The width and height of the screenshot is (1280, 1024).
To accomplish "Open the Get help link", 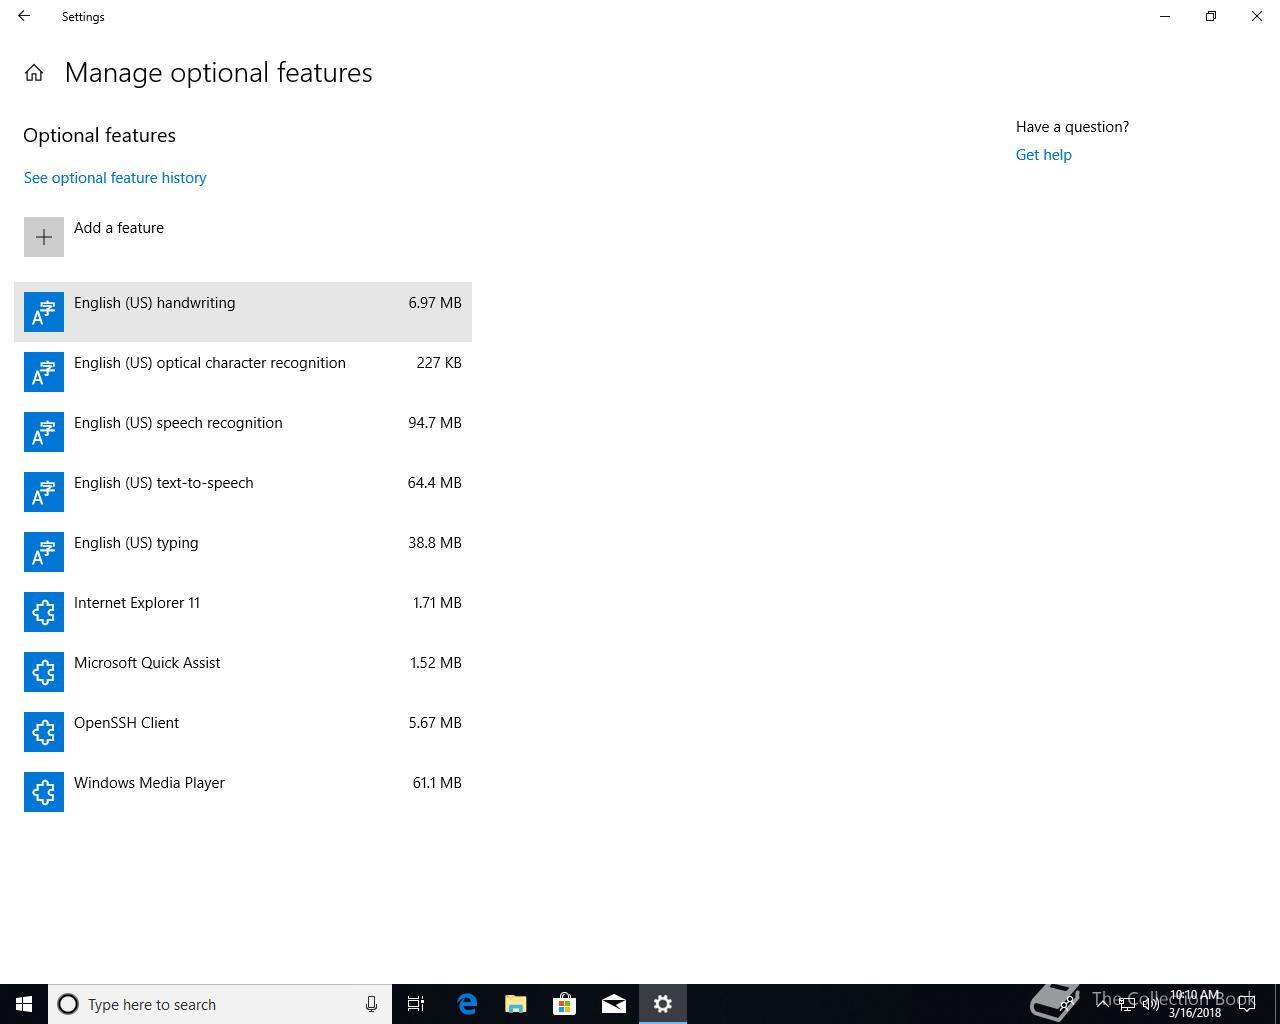I will point(1044,155).
